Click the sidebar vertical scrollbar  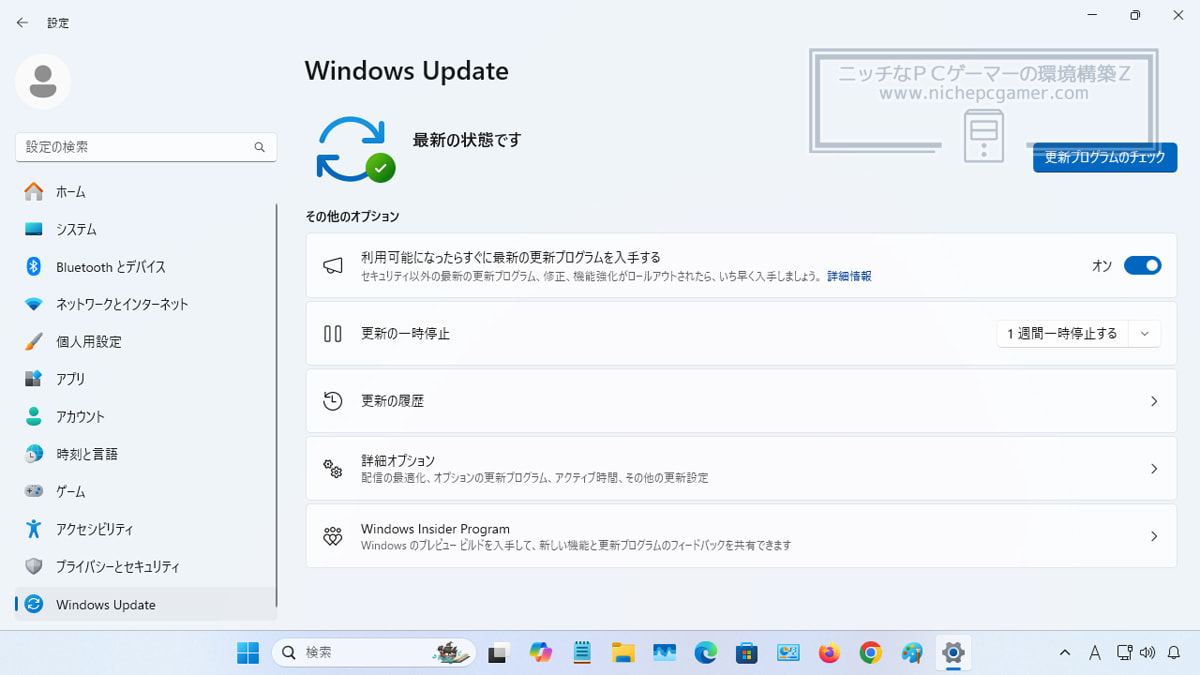277,405
